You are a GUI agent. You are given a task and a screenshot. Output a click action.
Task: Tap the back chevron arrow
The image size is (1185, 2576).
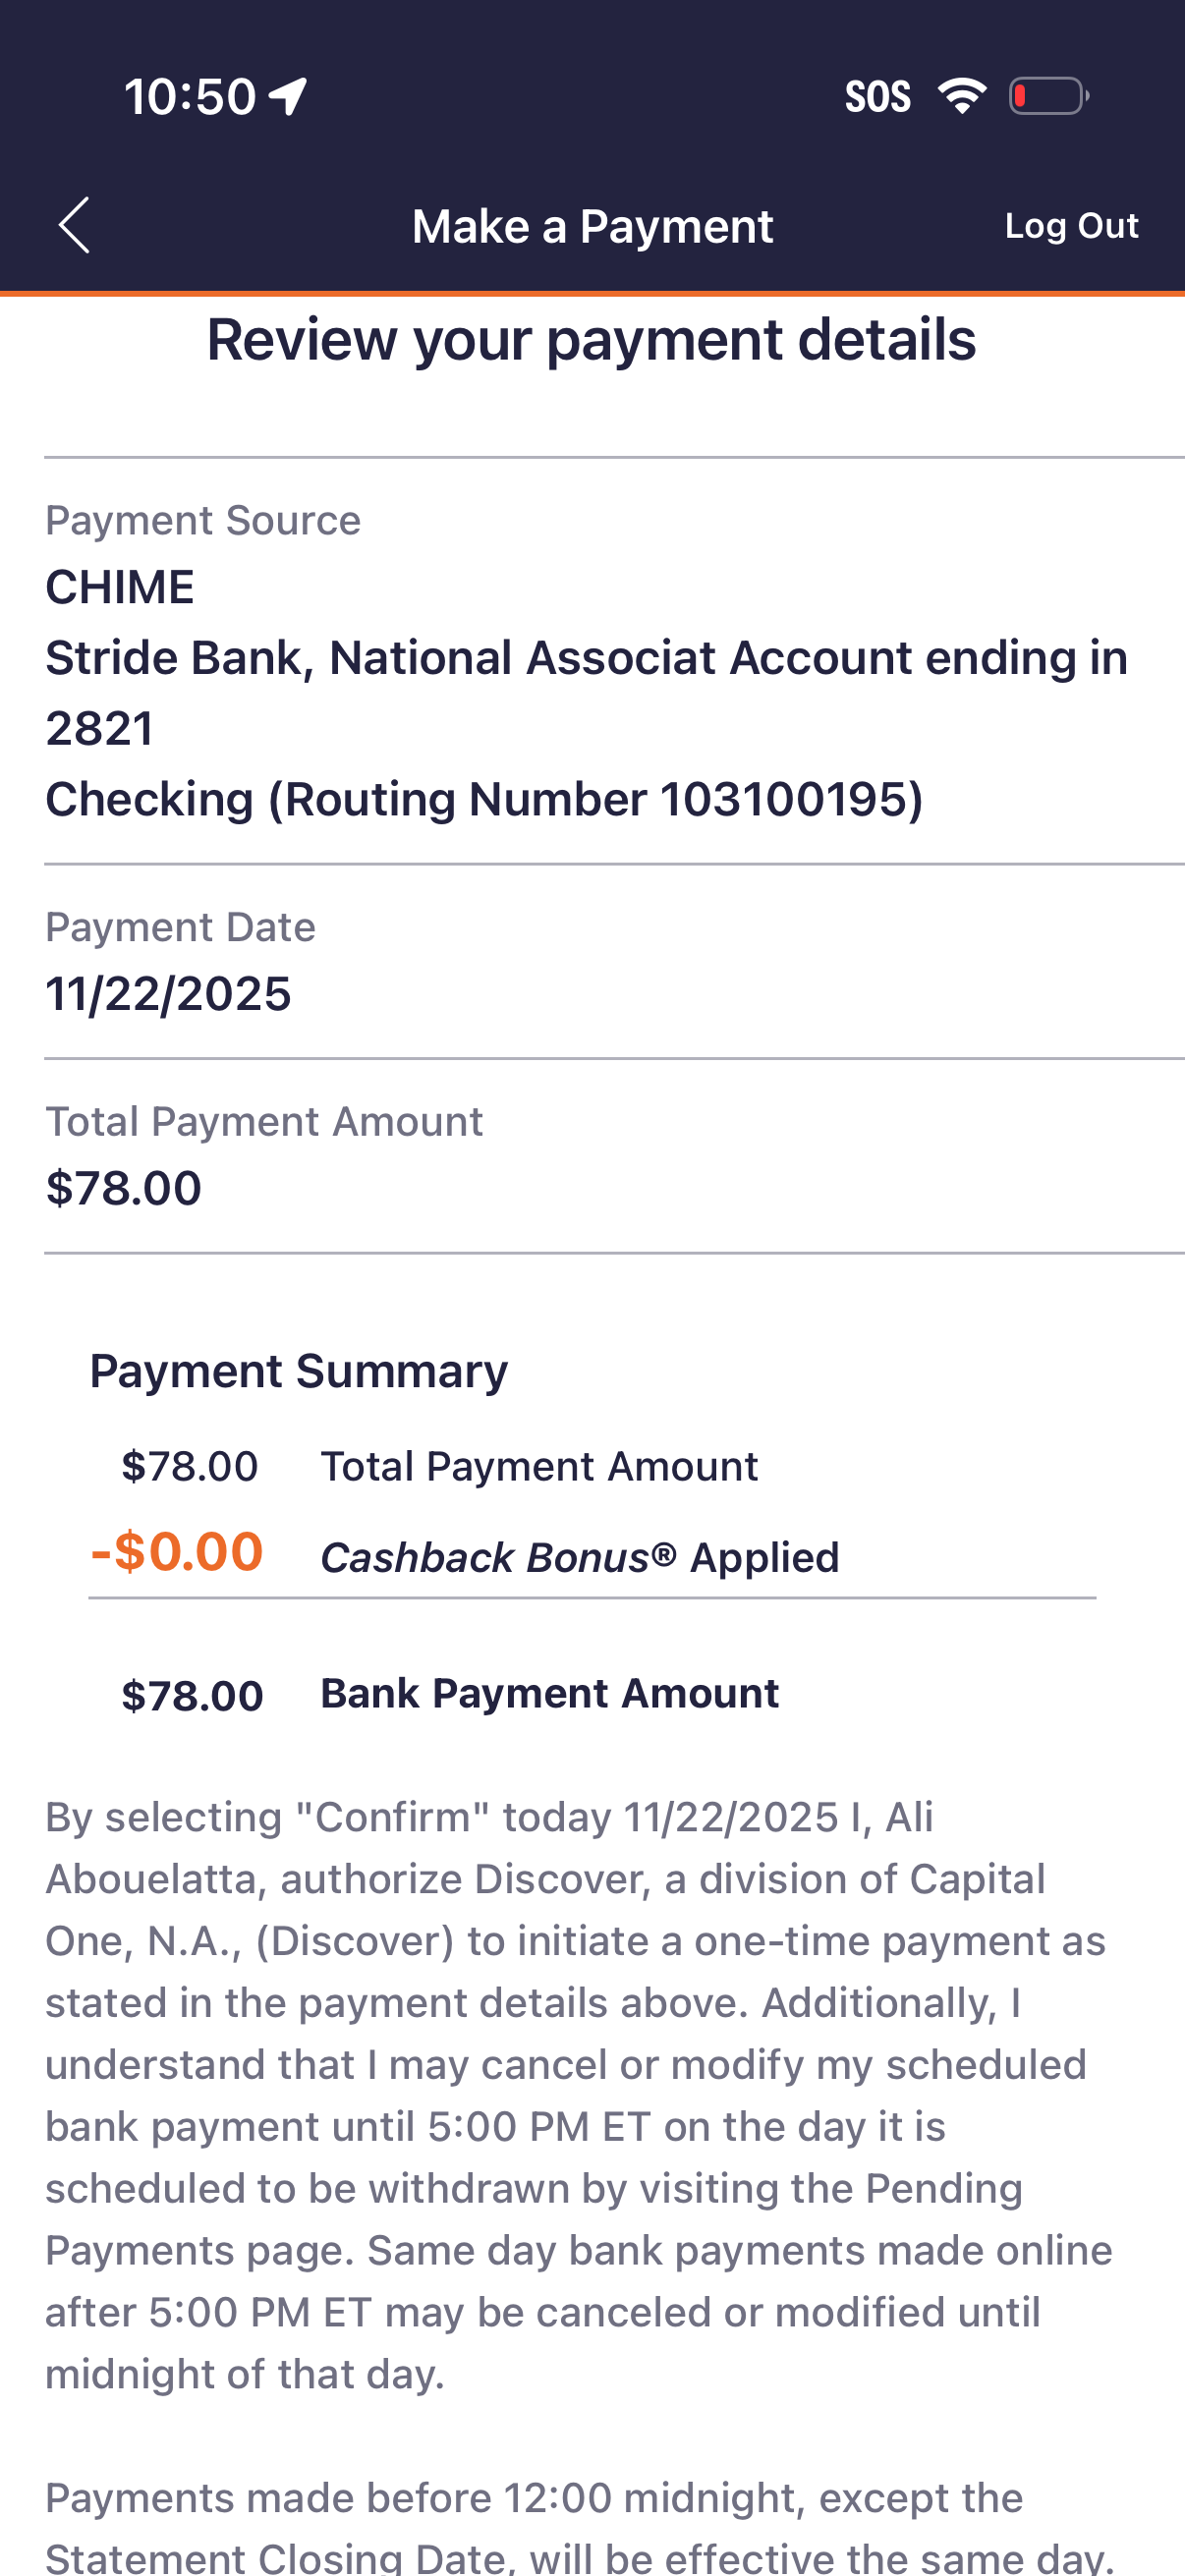coord(74,225)
